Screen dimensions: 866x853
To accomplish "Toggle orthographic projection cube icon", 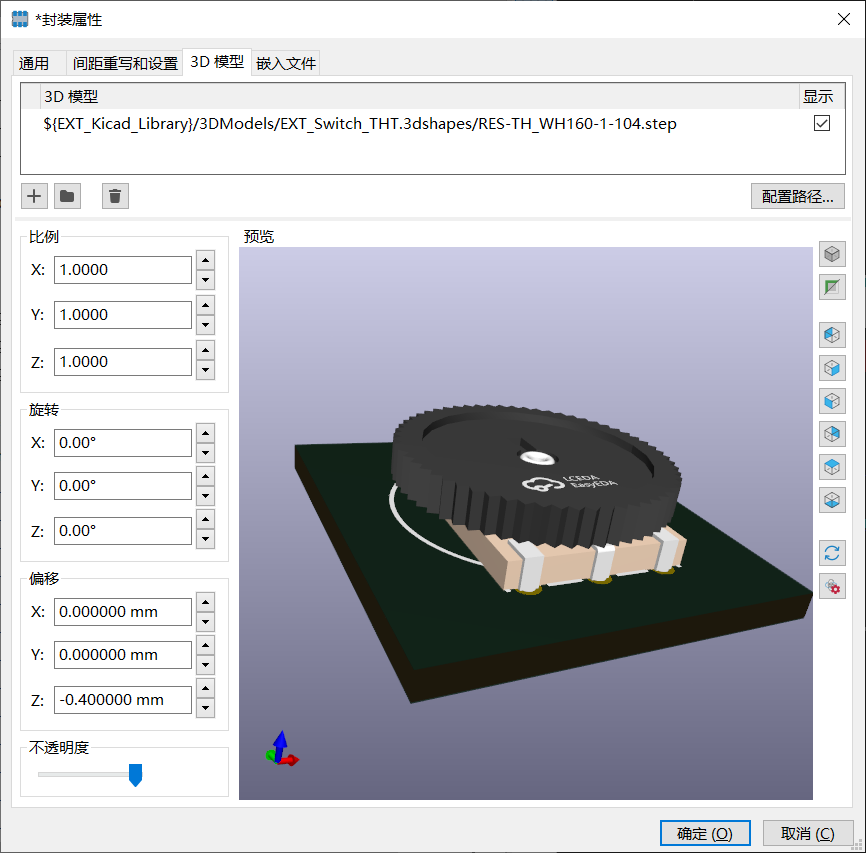I will point(832,254).
